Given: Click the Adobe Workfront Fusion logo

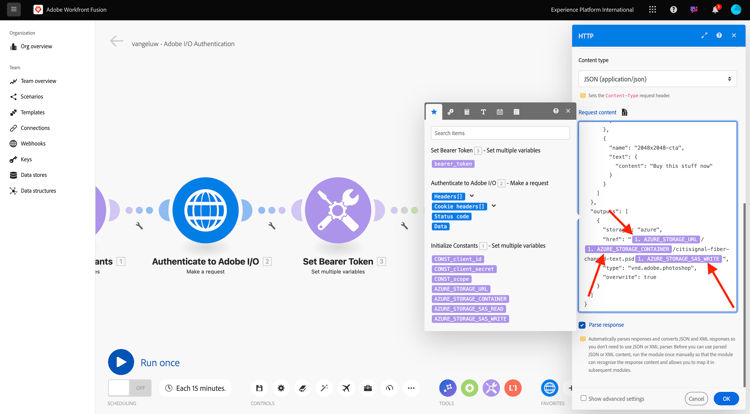Looking at the screenshot, I should click(x=38, y=10).
